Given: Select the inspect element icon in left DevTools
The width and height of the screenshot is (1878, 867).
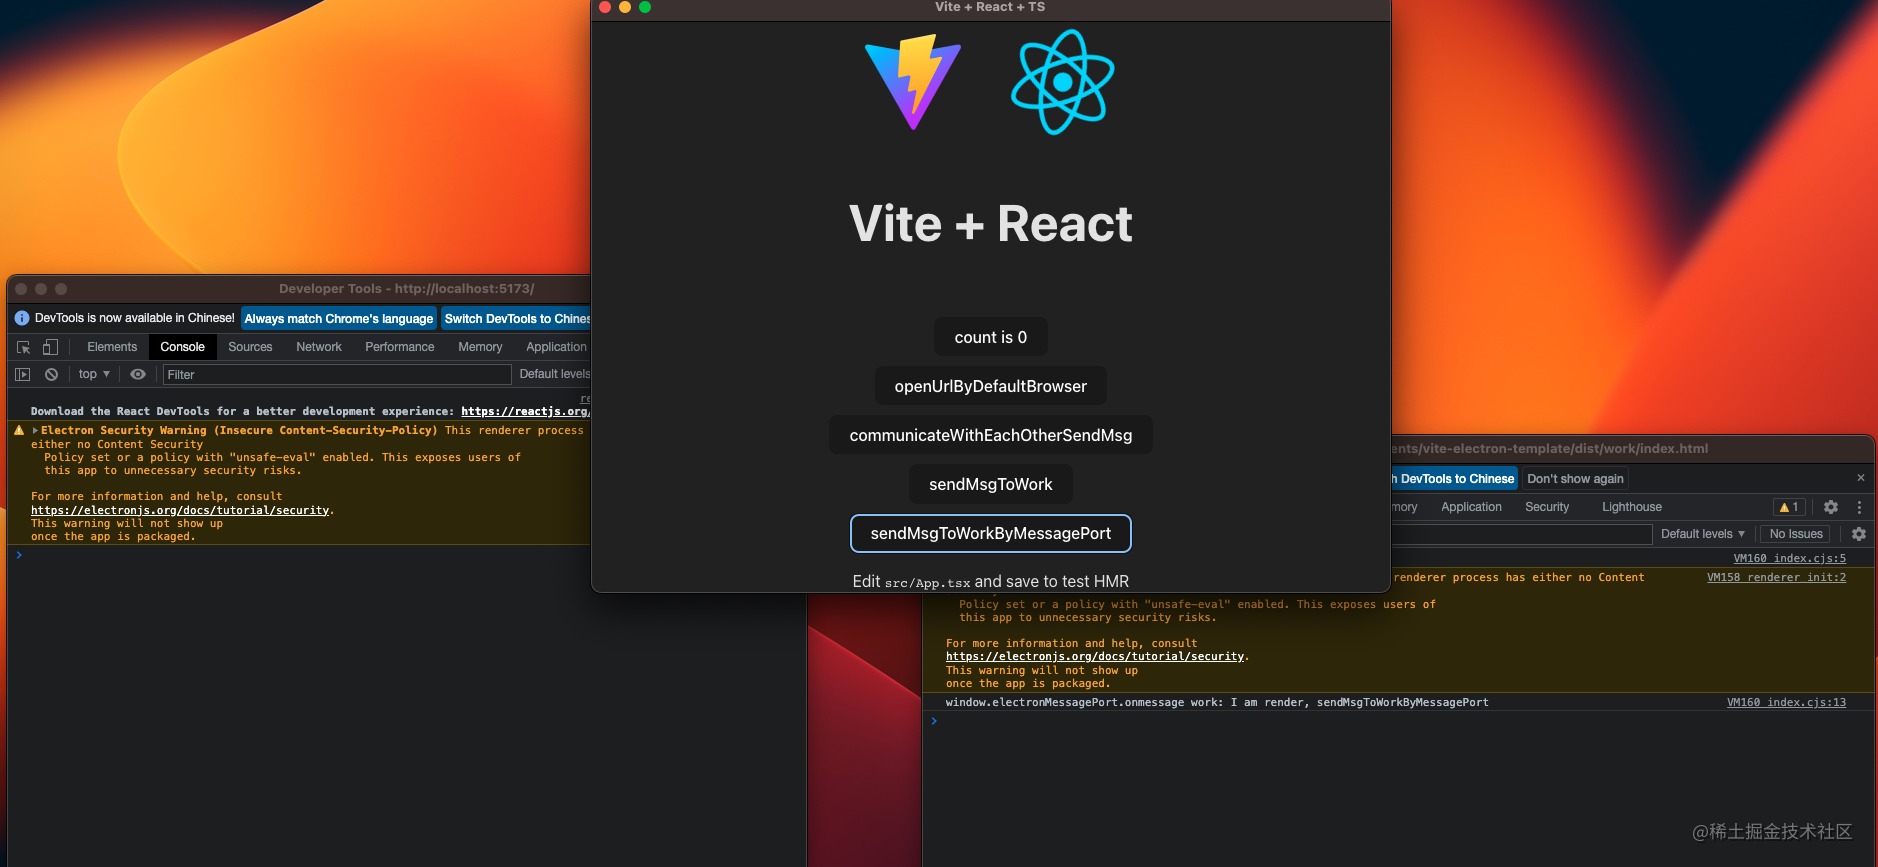Looking at the screenshot, I should (24, 347).
